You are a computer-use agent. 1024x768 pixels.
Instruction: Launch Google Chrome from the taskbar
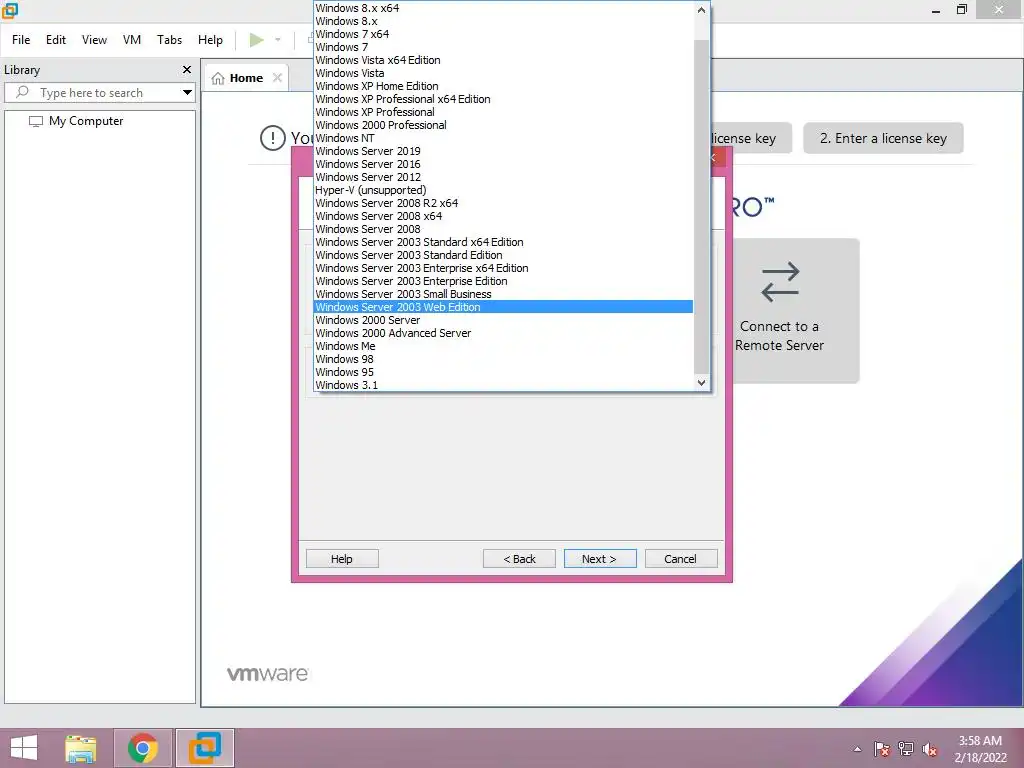click(143, 748)
